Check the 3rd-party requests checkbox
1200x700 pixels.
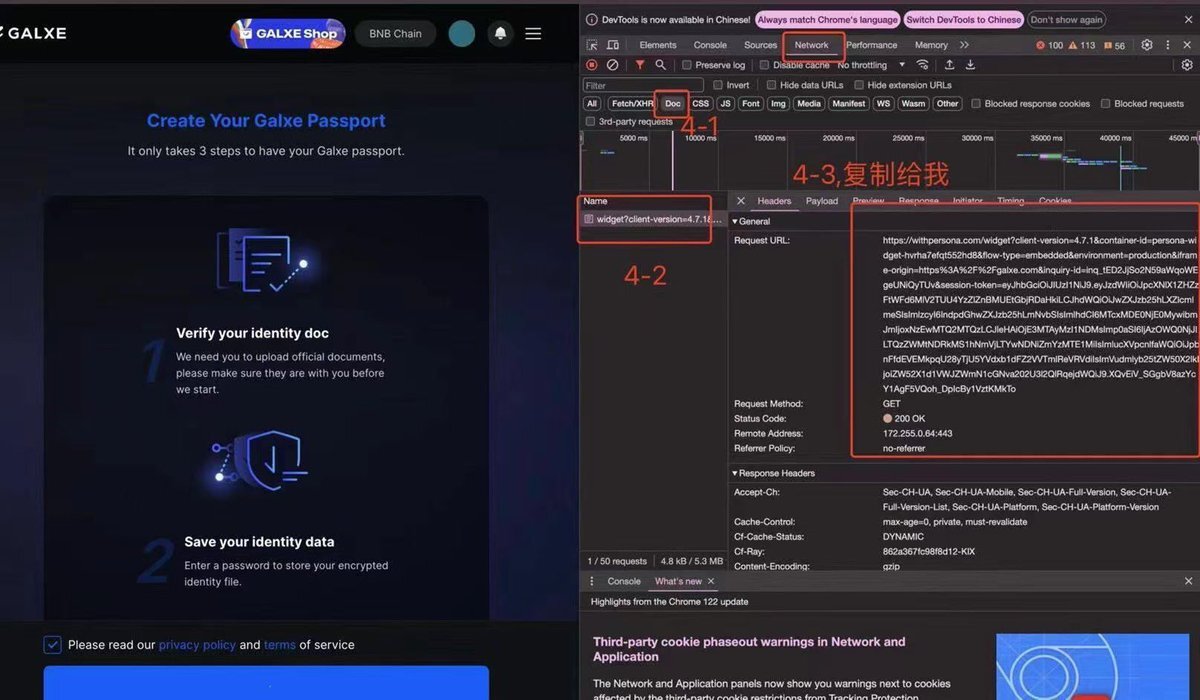point(590,122)
